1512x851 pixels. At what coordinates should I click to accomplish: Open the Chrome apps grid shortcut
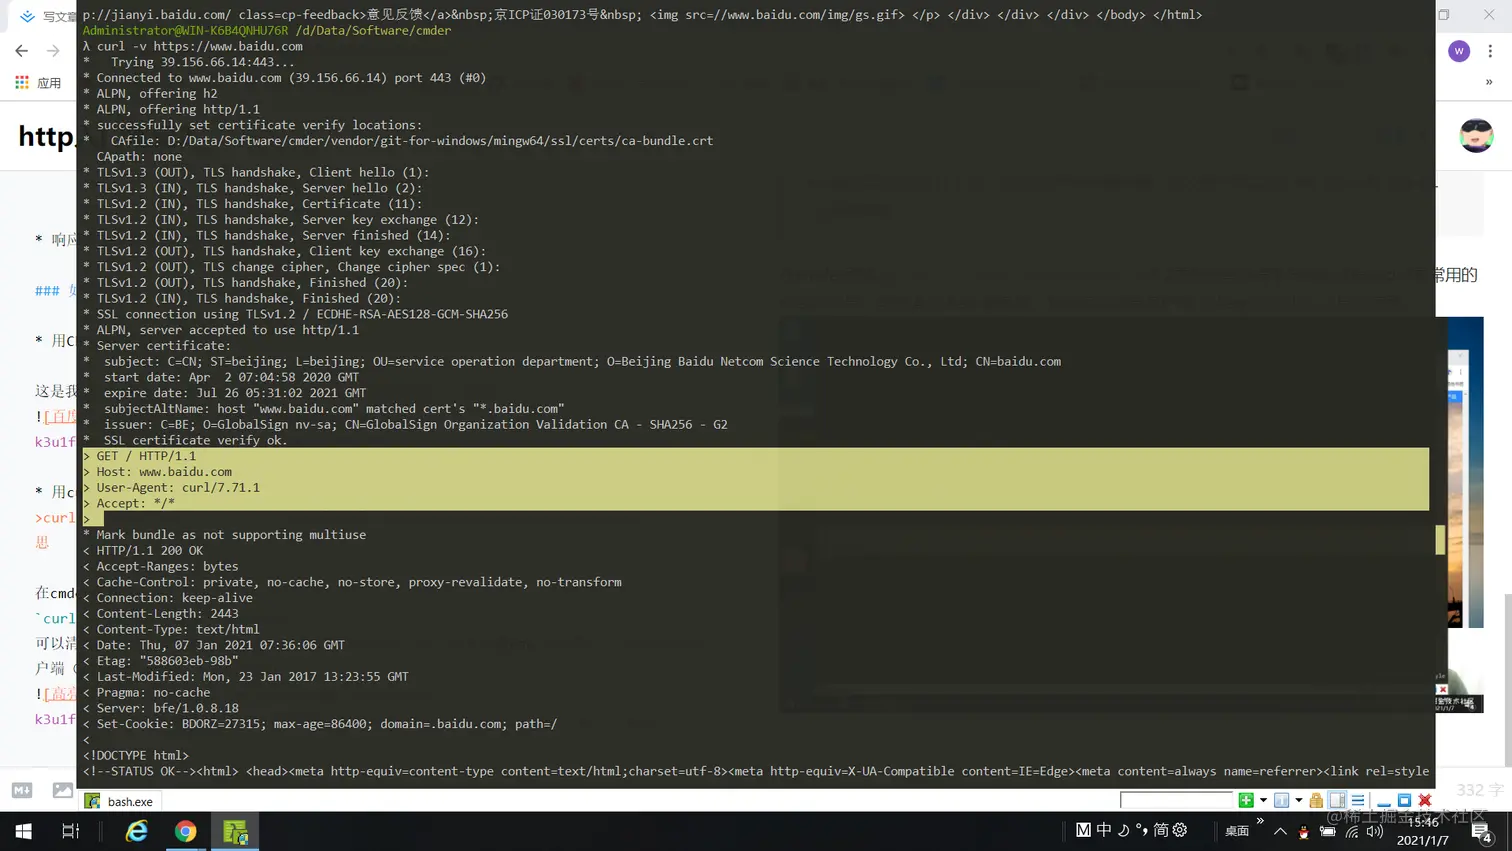pos(22,83)
